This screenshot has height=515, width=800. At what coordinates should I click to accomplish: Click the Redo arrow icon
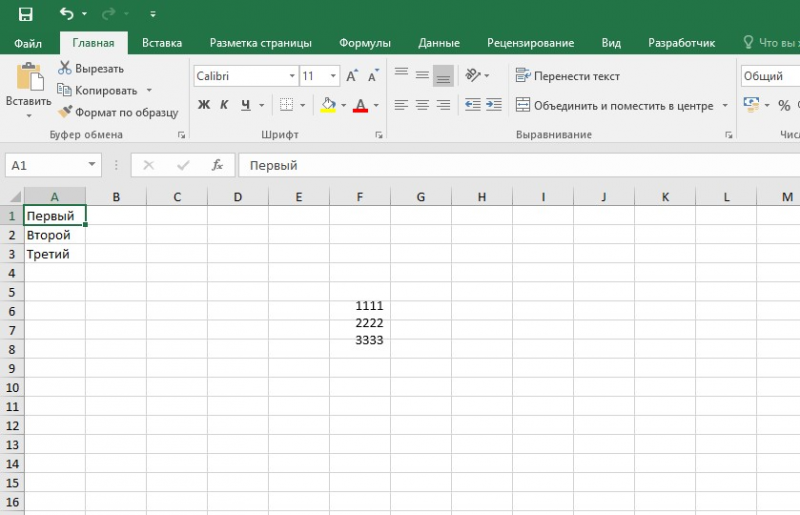click(x=108, y=14)
